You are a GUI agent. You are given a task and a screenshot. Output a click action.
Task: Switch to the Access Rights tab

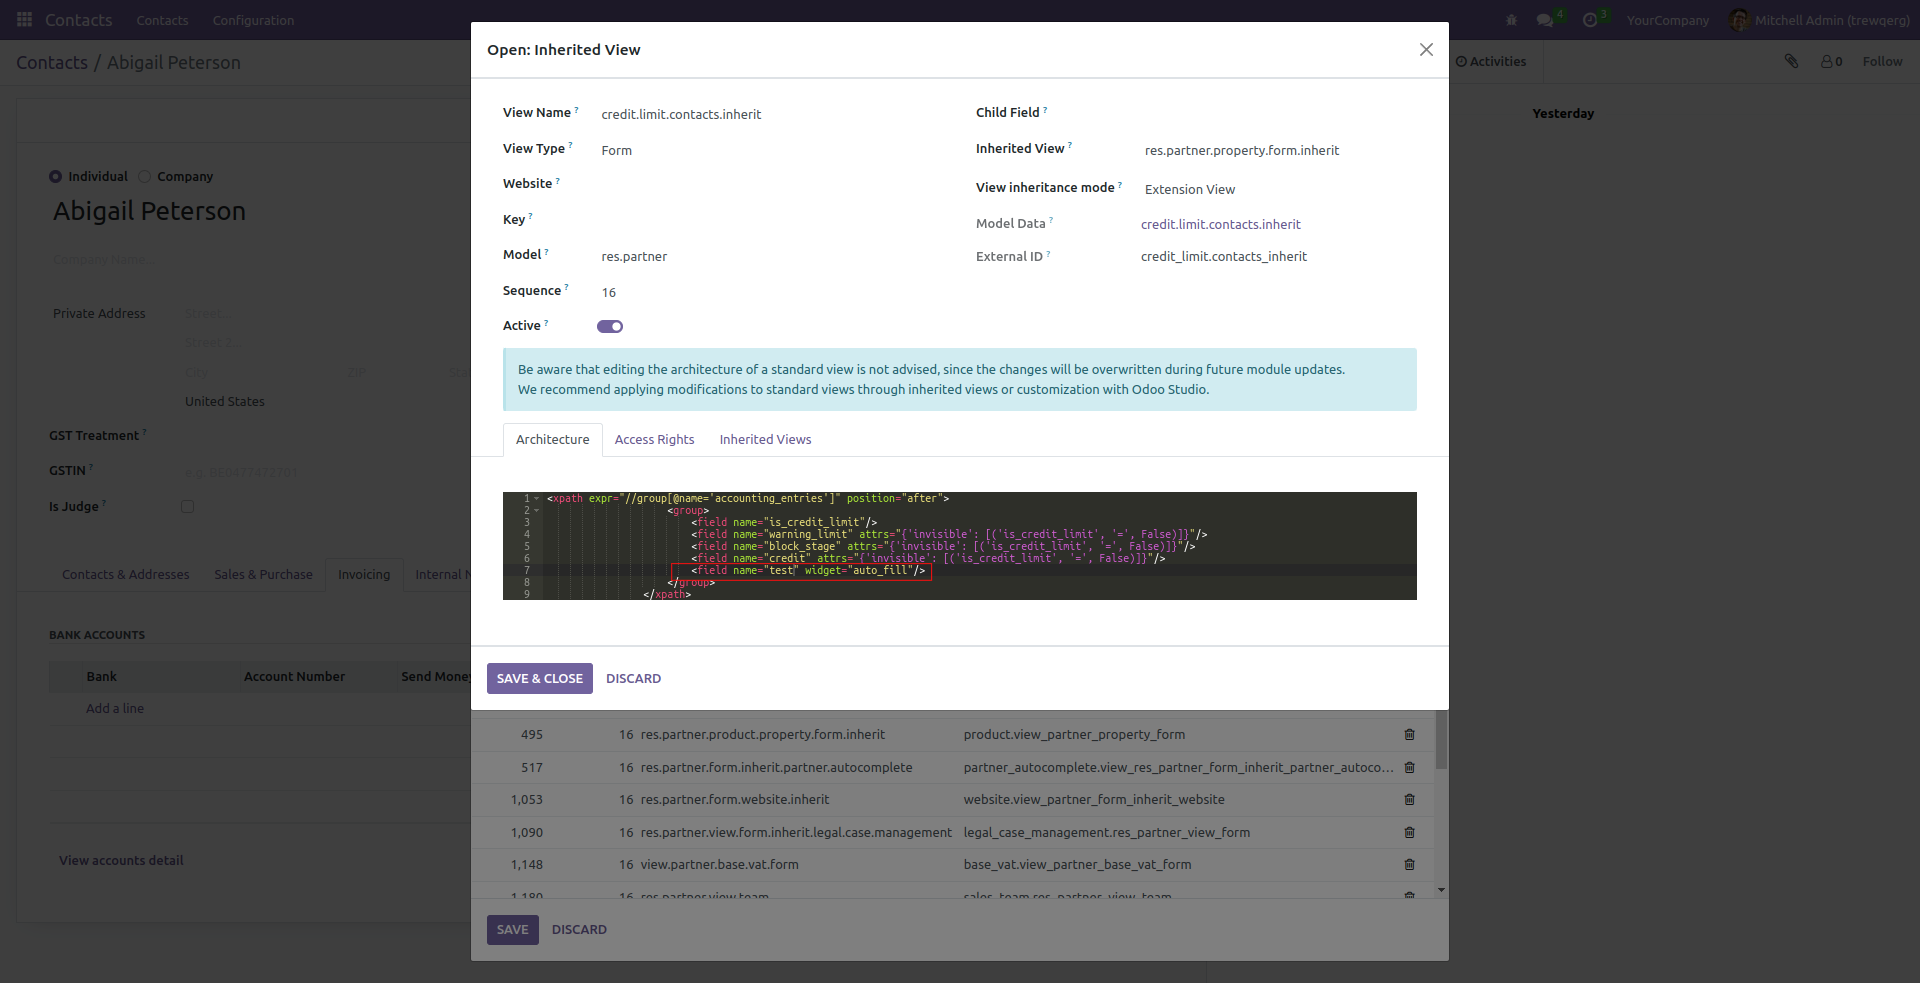[654, 440]
